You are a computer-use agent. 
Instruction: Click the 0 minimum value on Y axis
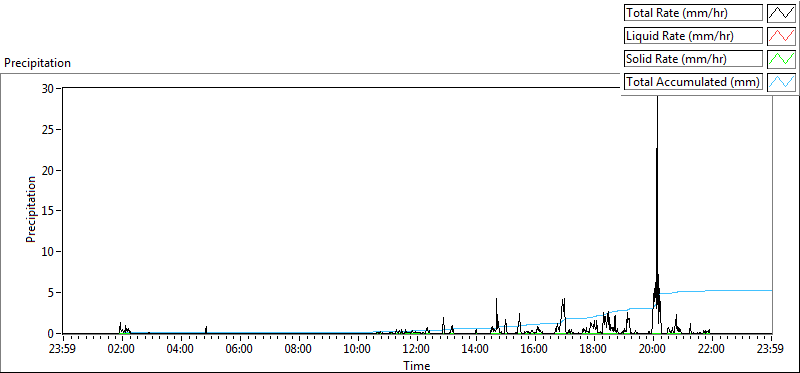coord(52,334)
